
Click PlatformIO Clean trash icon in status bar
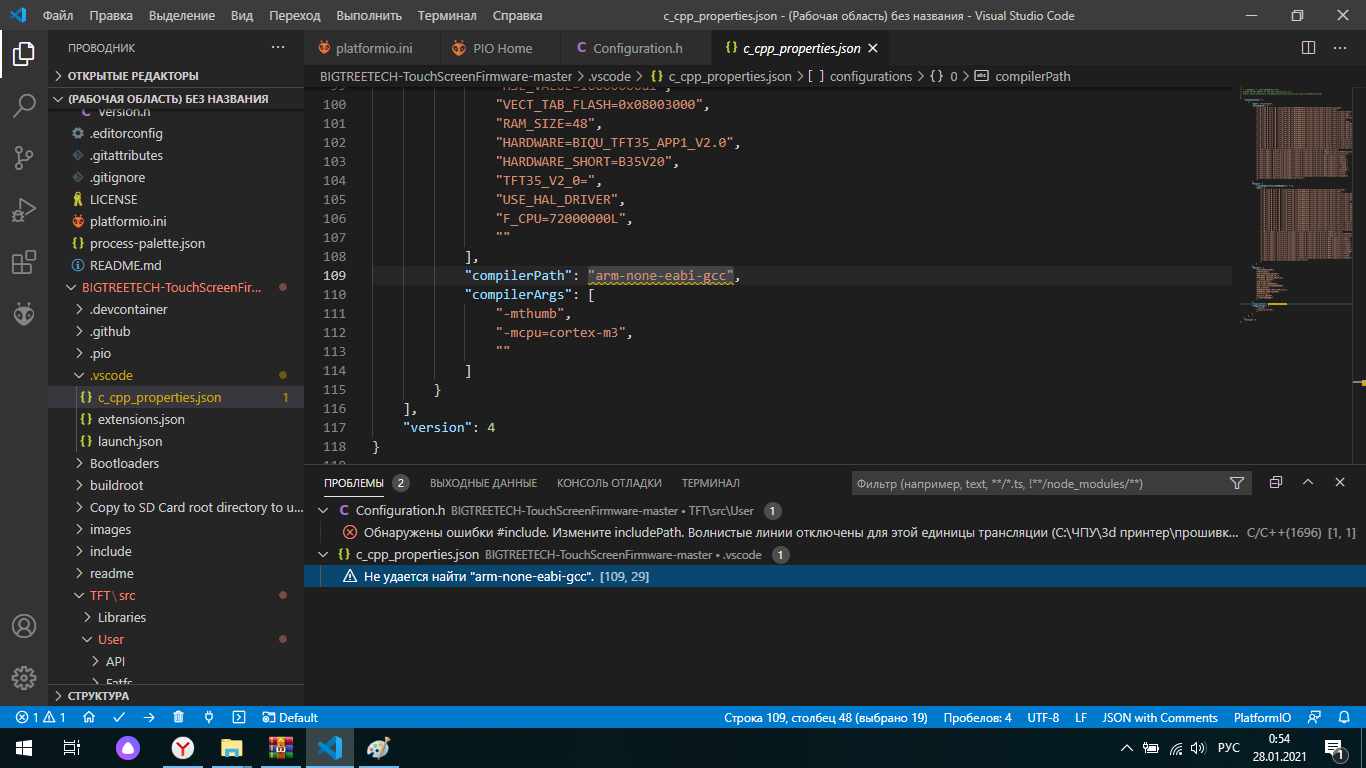179,717
